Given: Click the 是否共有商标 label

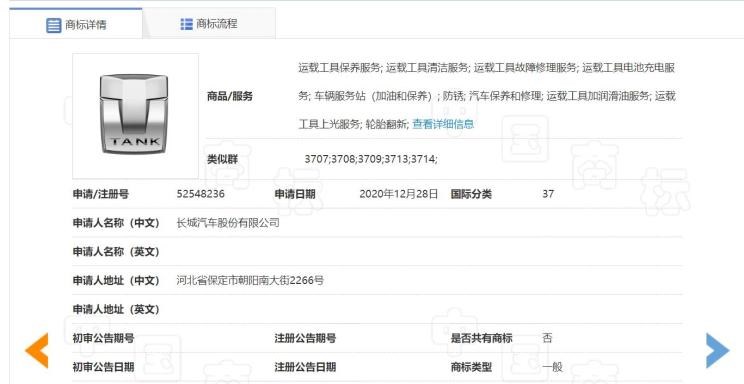Looking at the screenshot, I should [x=482, y=338].
